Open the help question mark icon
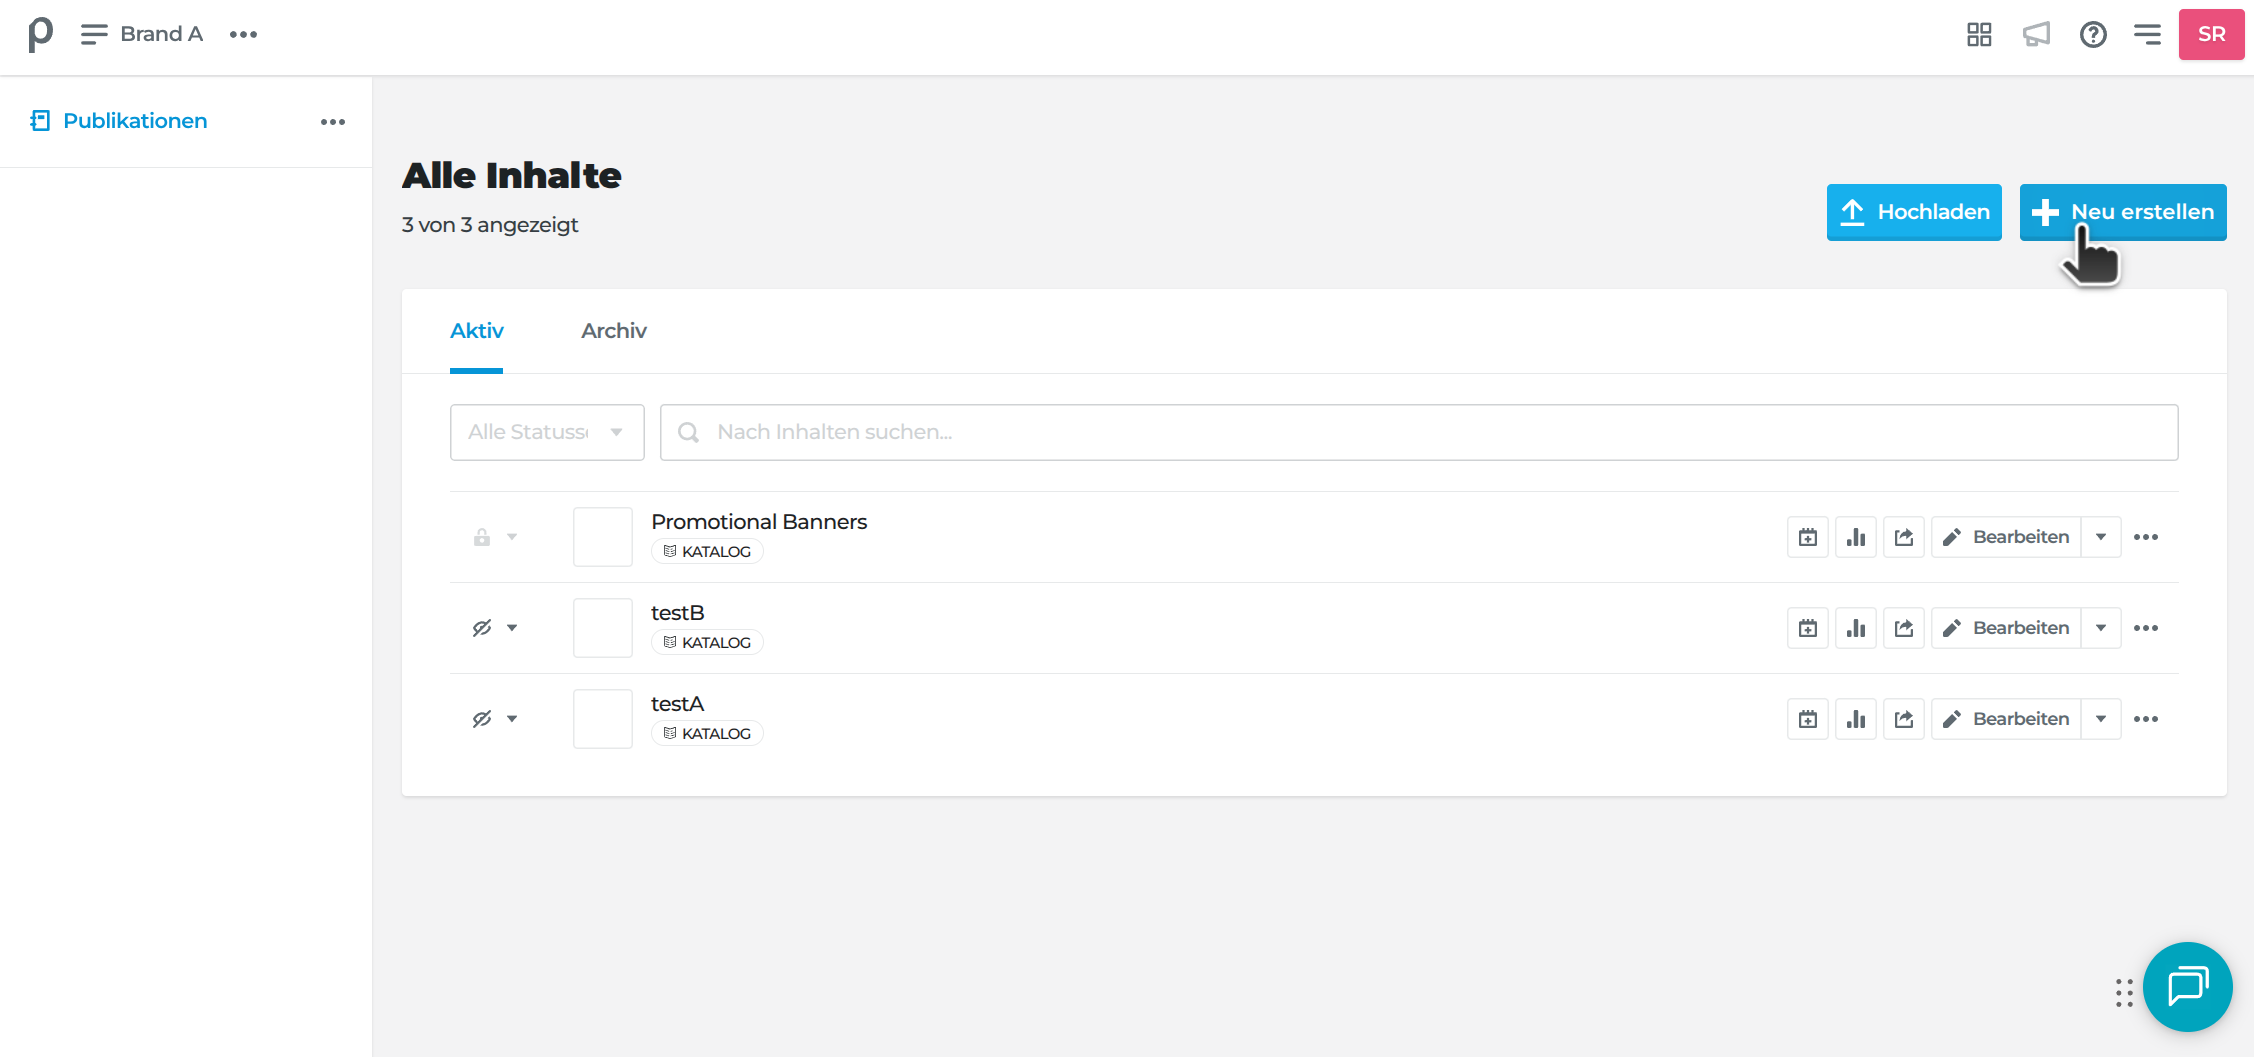This screenshot has height=1057, width=2254. (x=2093, y=35)
